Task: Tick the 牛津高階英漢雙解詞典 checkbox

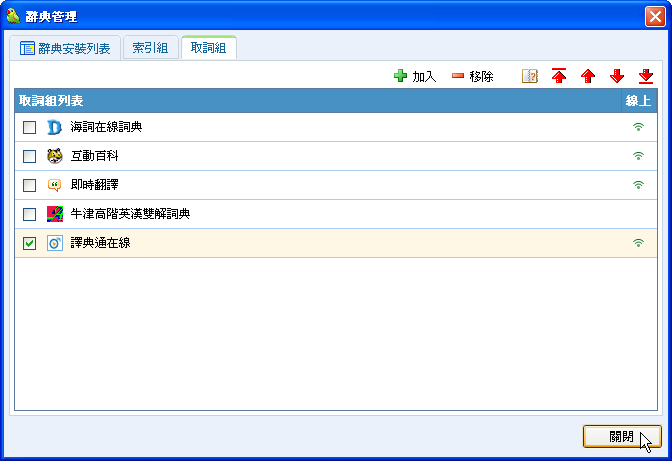Action: 29,214
